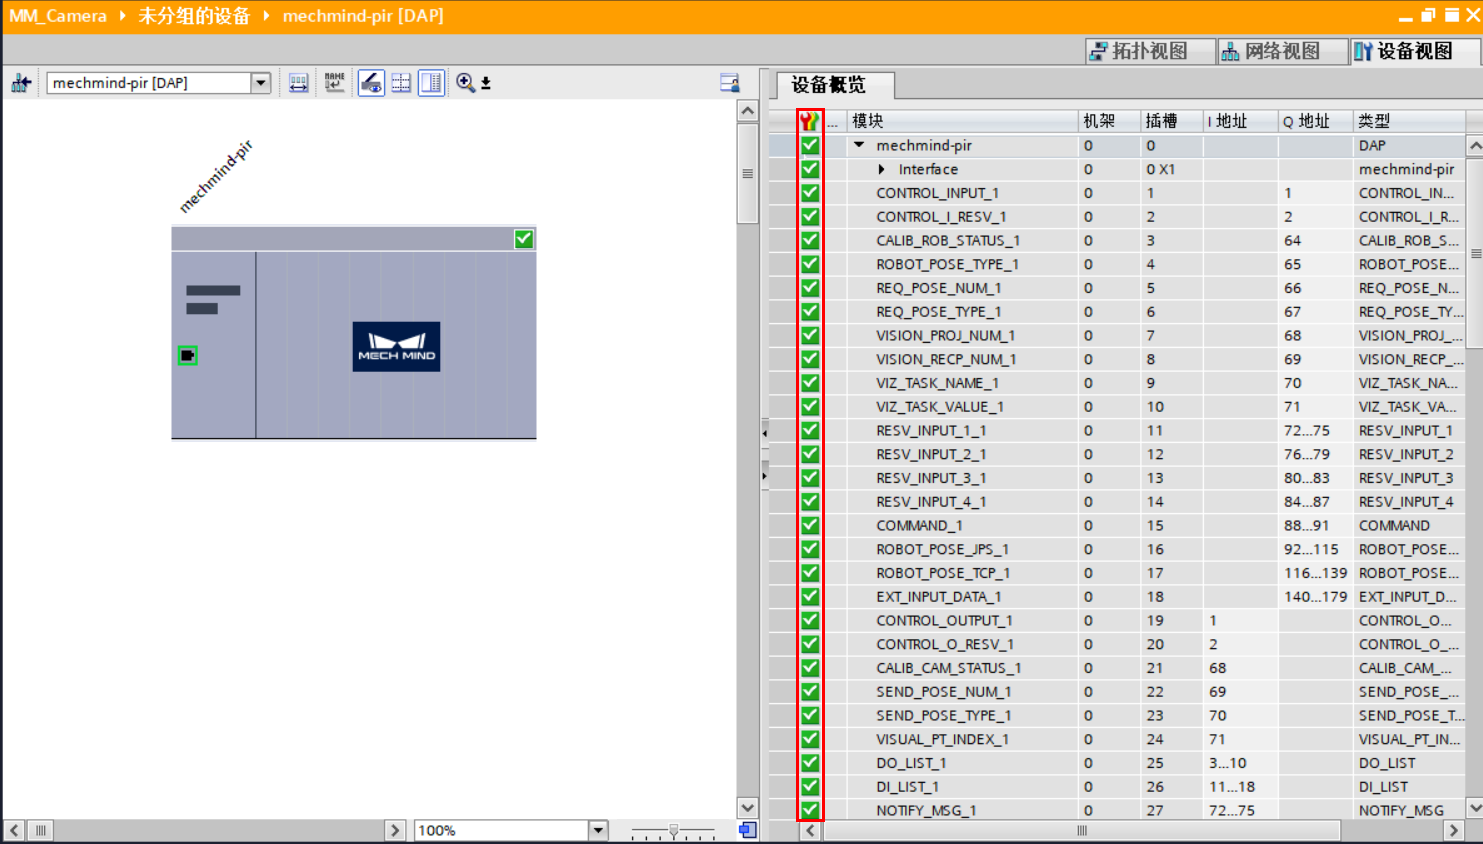The width and height of the screenshot is (1483, 844).
Task: Click the green status icon for Interface row
Action: [810, 170]
